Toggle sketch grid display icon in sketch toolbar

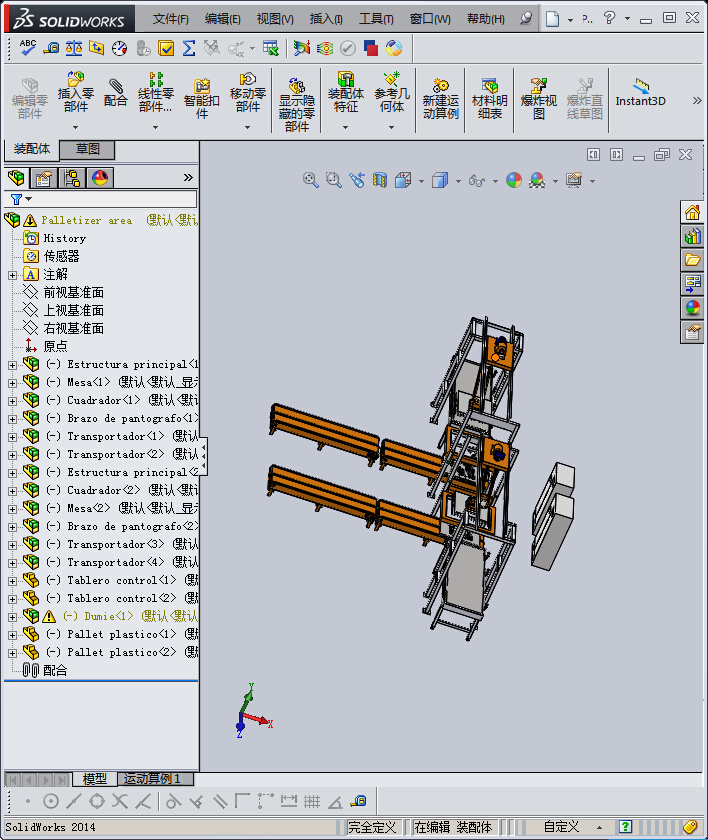click(312, 801)
